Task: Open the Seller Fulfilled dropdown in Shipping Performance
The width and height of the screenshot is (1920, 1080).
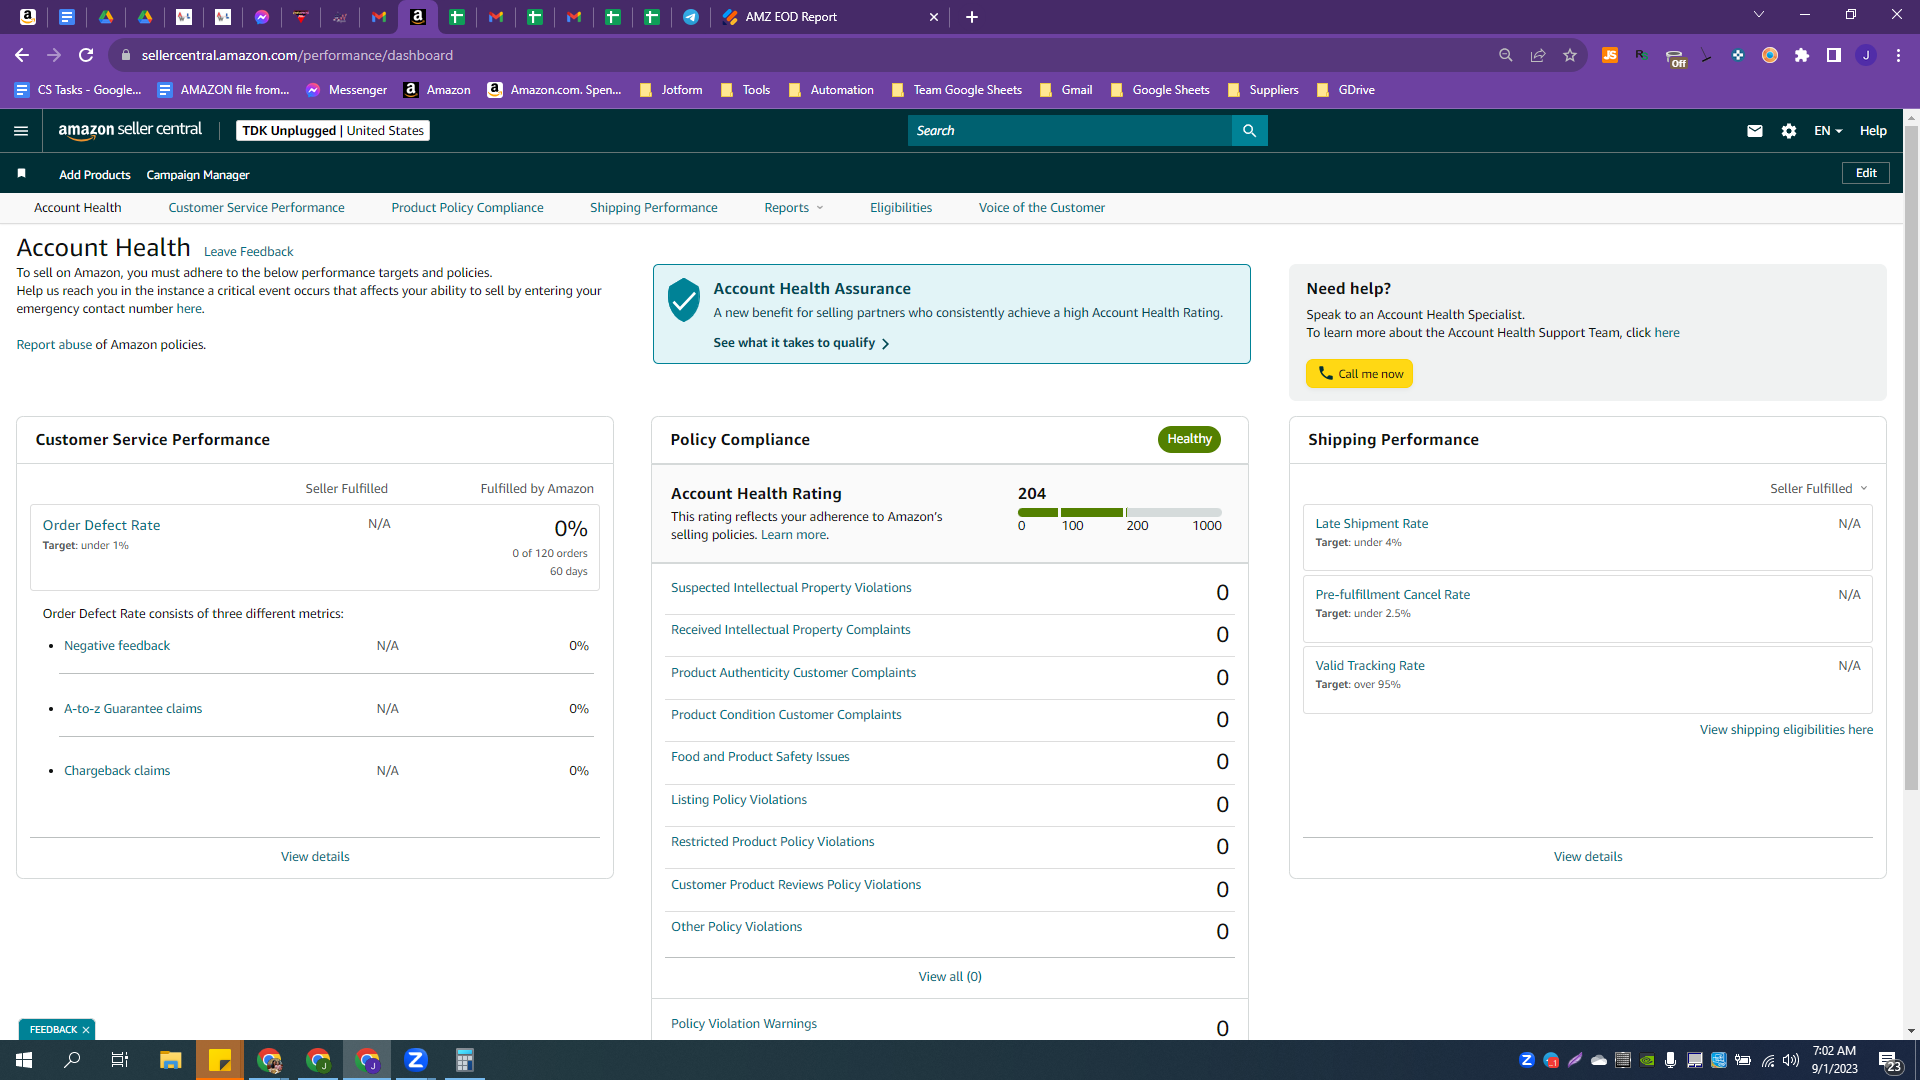Action: pos(1818,488)
